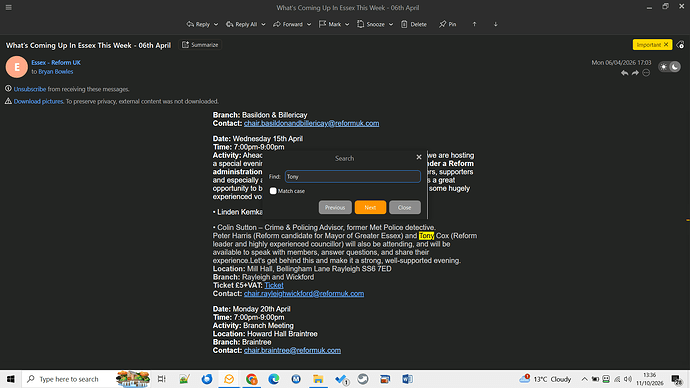Screen dimensions: 690x388
Task: Click the taskbar search box
Action: (86, 379)
